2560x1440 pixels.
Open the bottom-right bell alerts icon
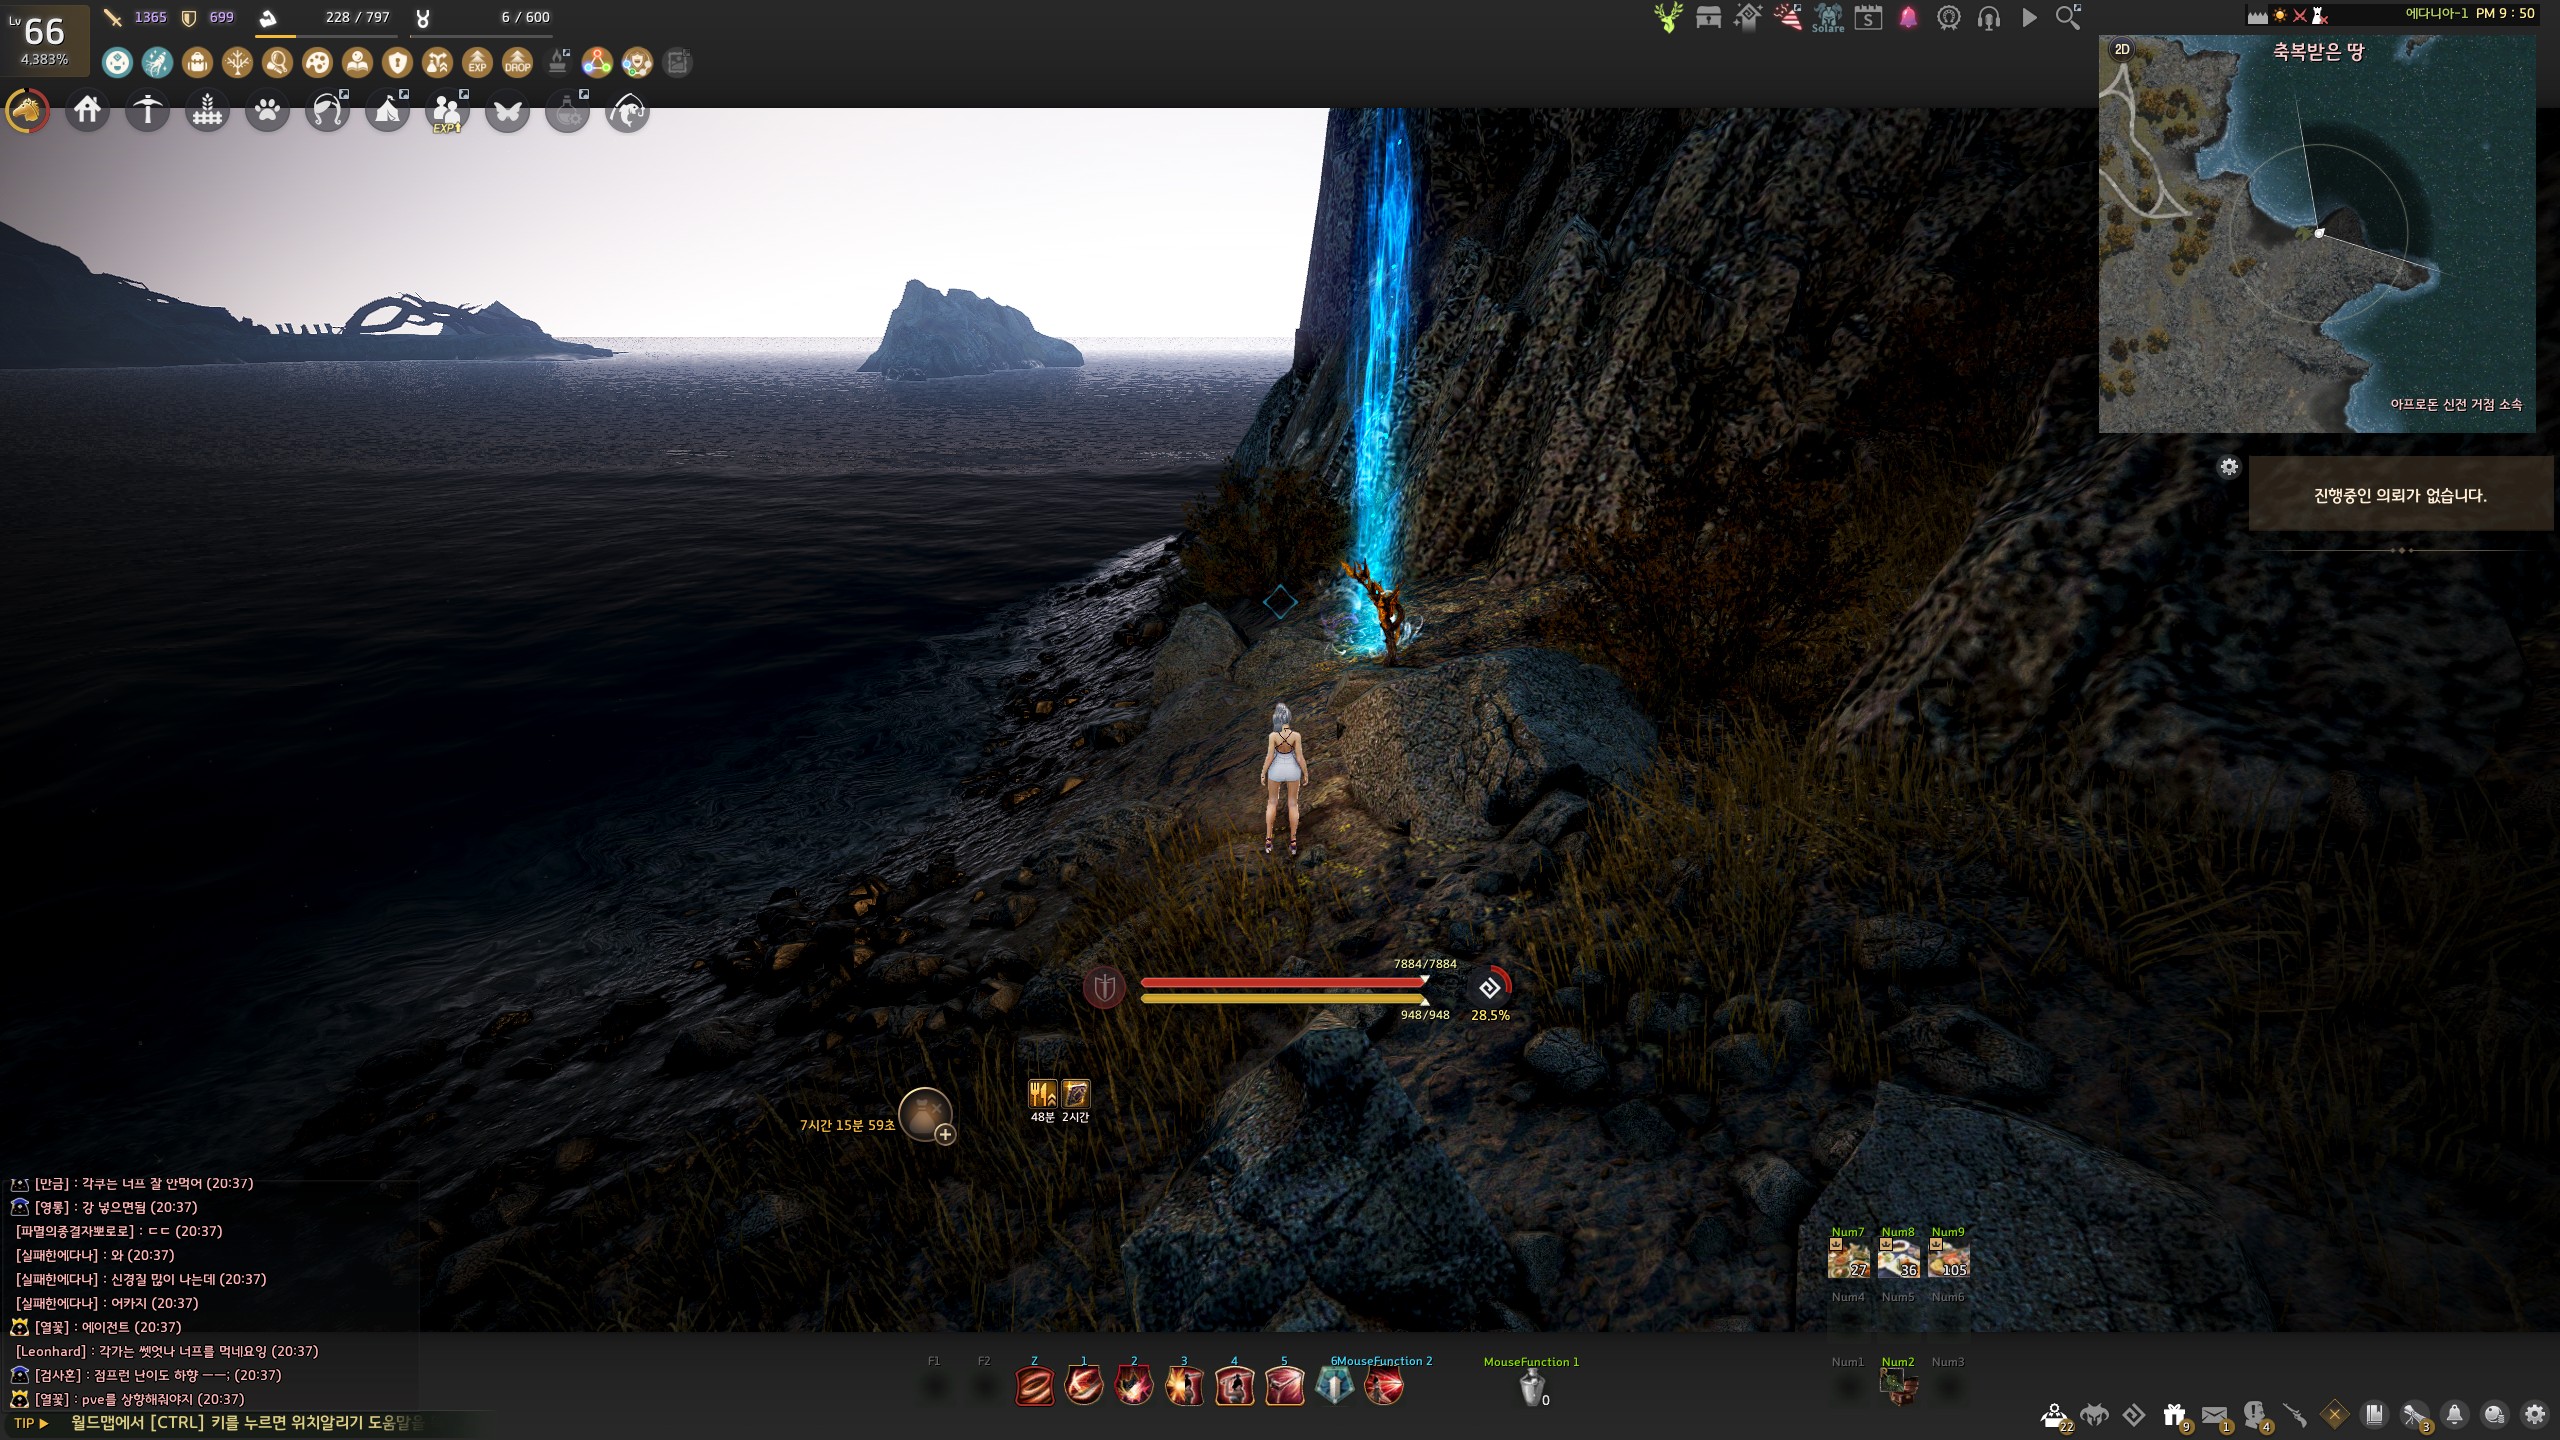click(2455, 1415)
